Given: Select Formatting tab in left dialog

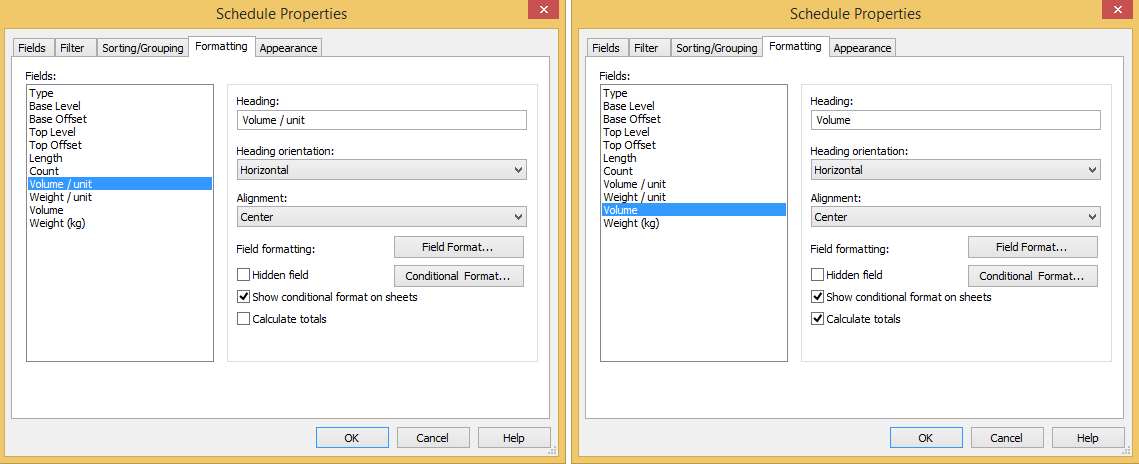Looking at the screenshot, I should point(222,46).
